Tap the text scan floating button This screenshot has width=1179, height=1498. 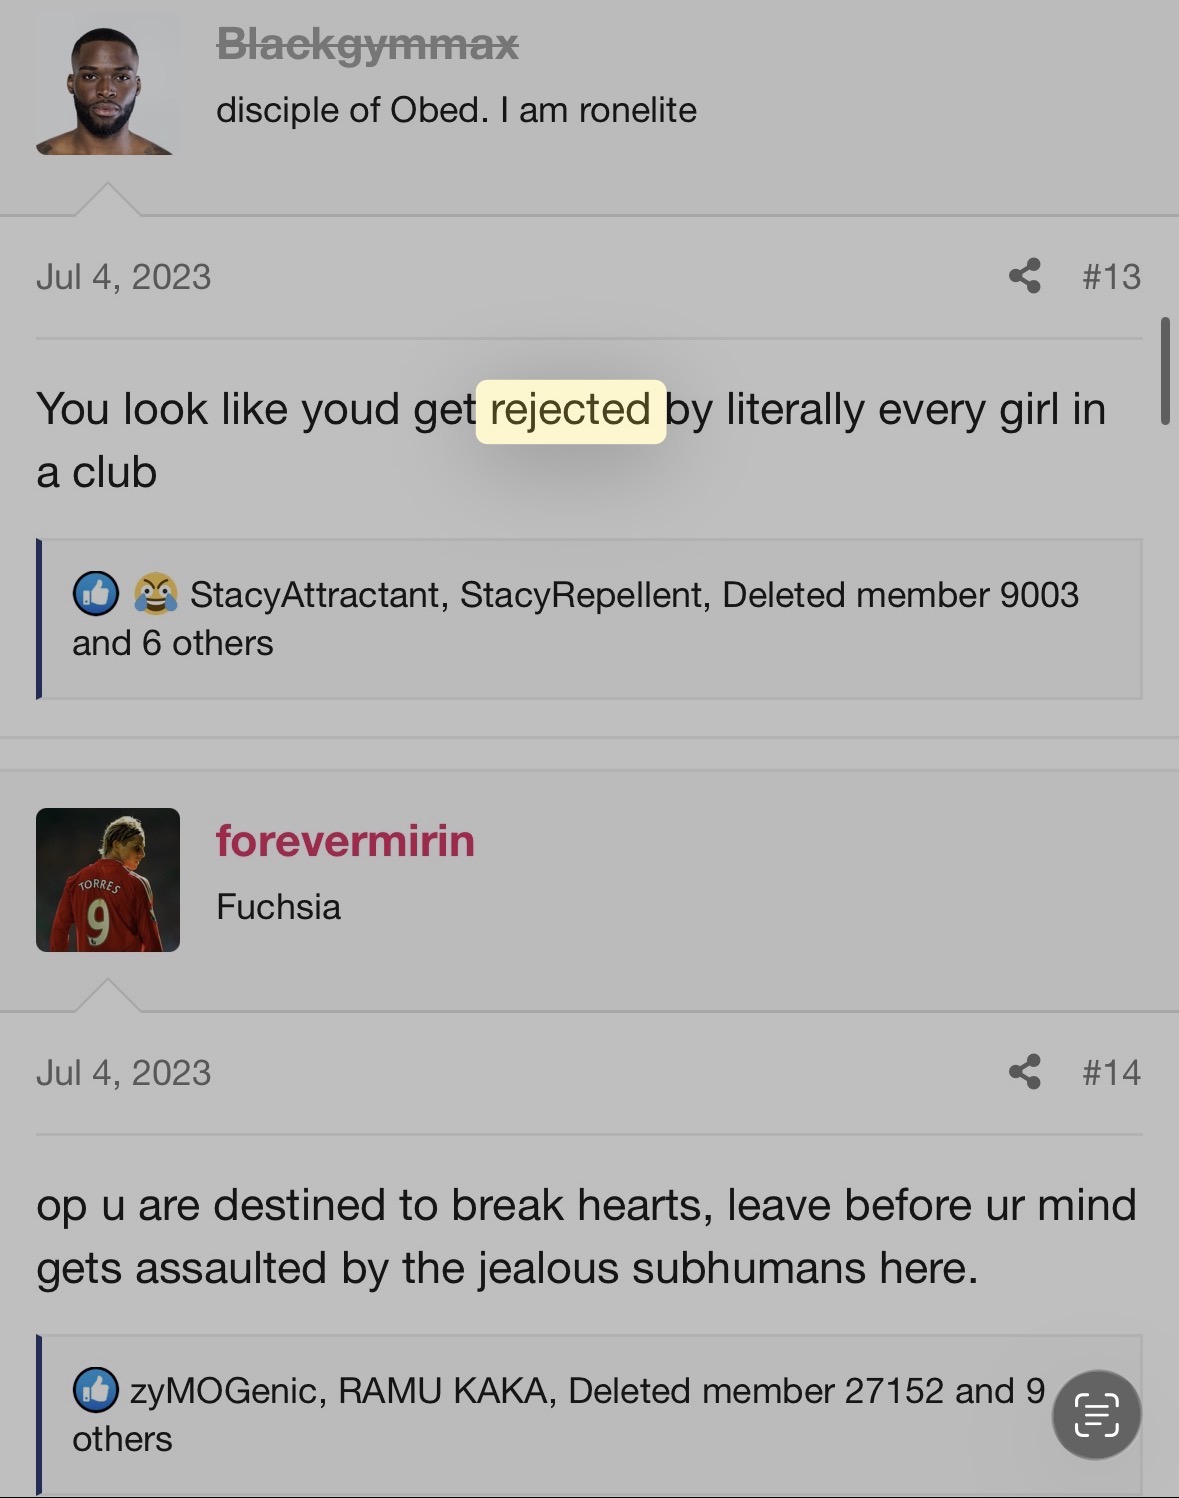[x=1096, y=1415]
